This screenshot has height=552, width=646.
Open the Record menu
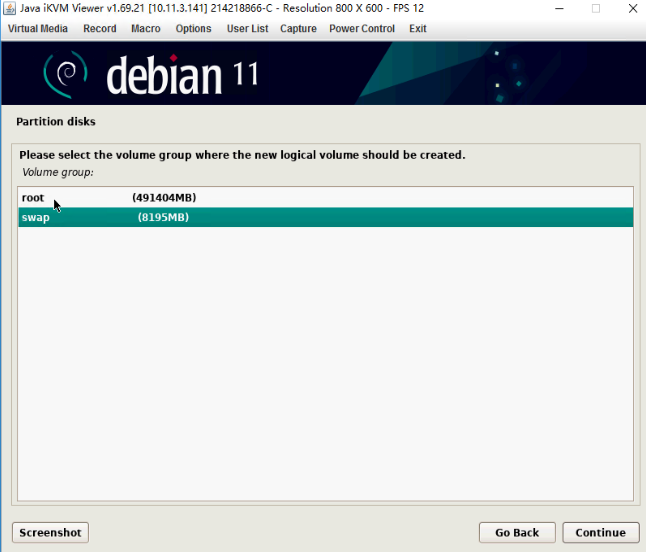(x=100, y=28)
